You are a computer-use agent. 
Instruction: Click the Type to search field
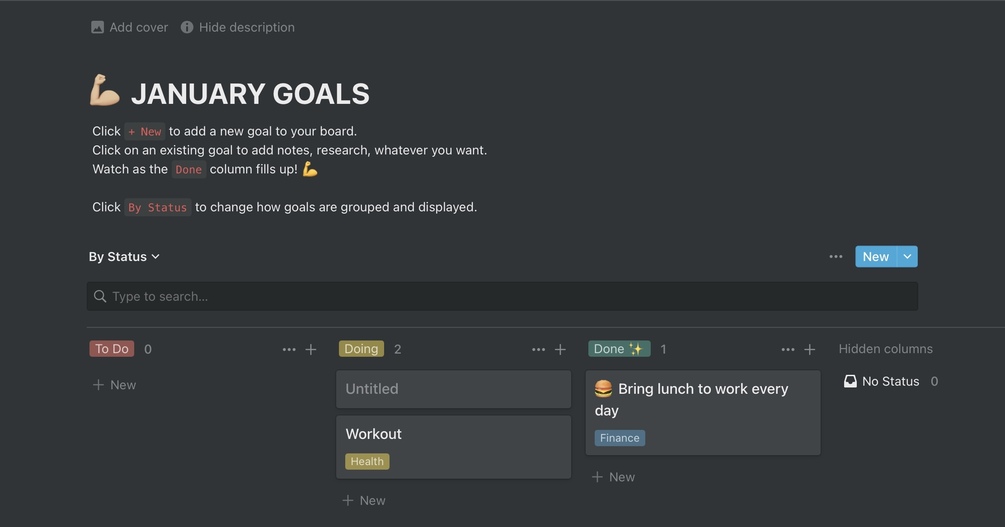coord(502,296)
